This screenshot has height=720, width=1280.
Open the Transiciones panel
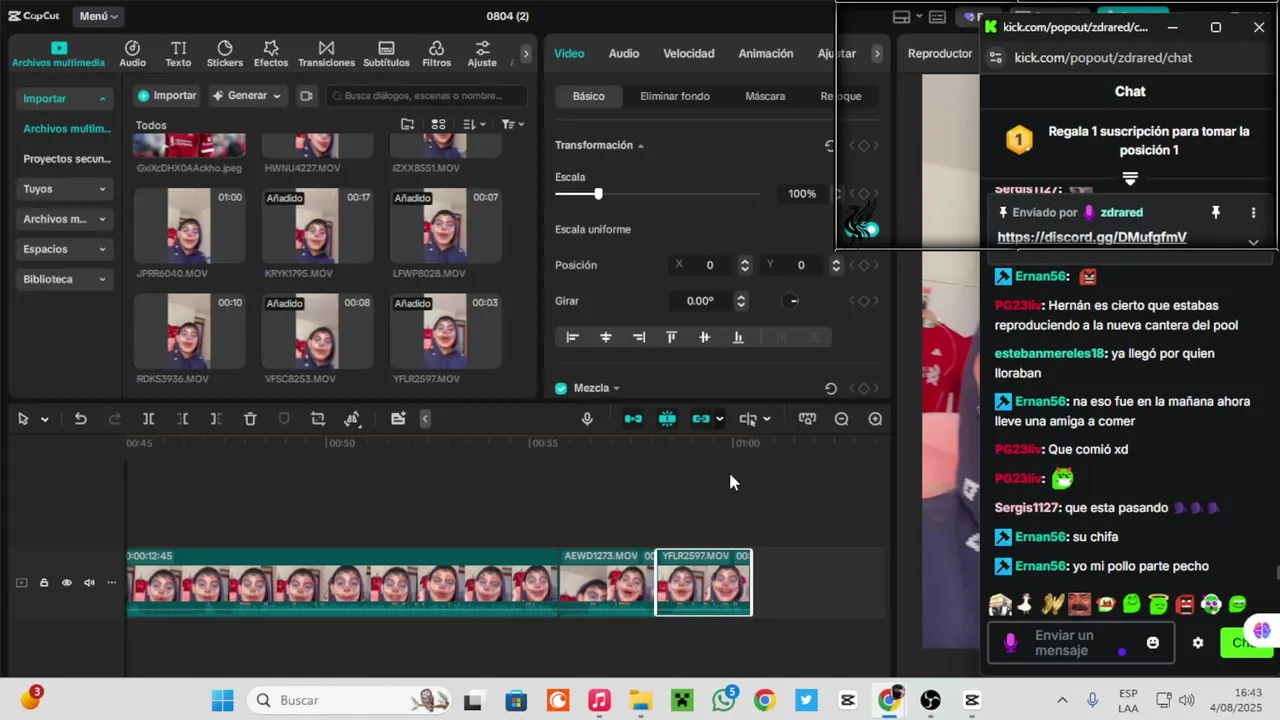tap(326, 54)
